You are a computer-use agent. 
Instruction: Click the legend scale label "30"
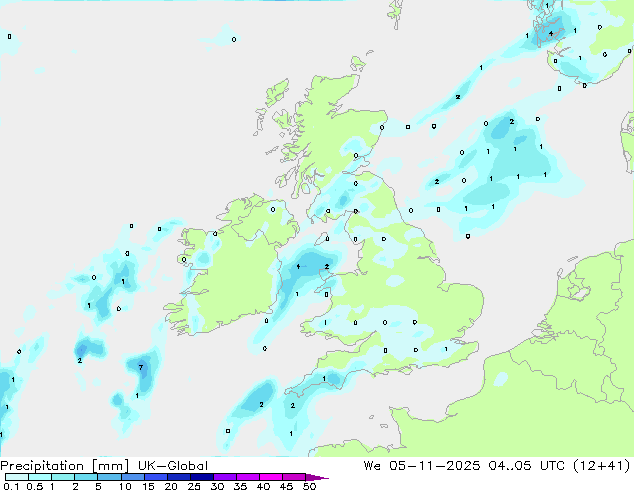point(217,486)
